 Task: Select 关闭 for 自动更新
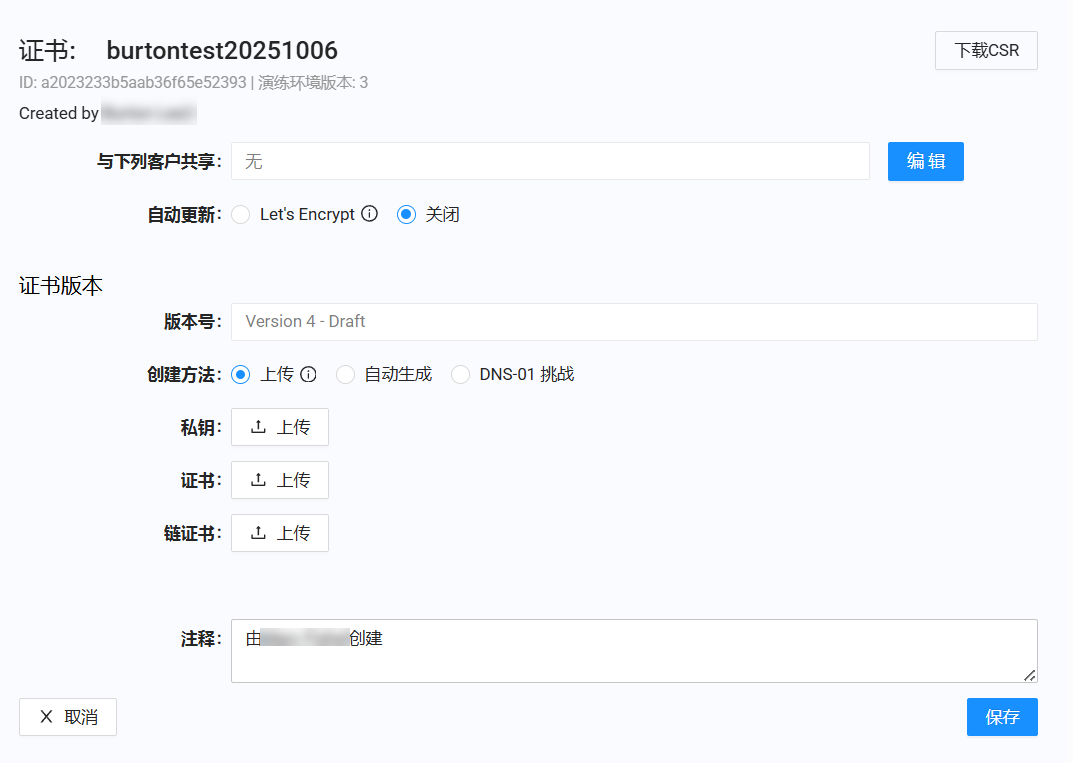[x=406, y=214]
